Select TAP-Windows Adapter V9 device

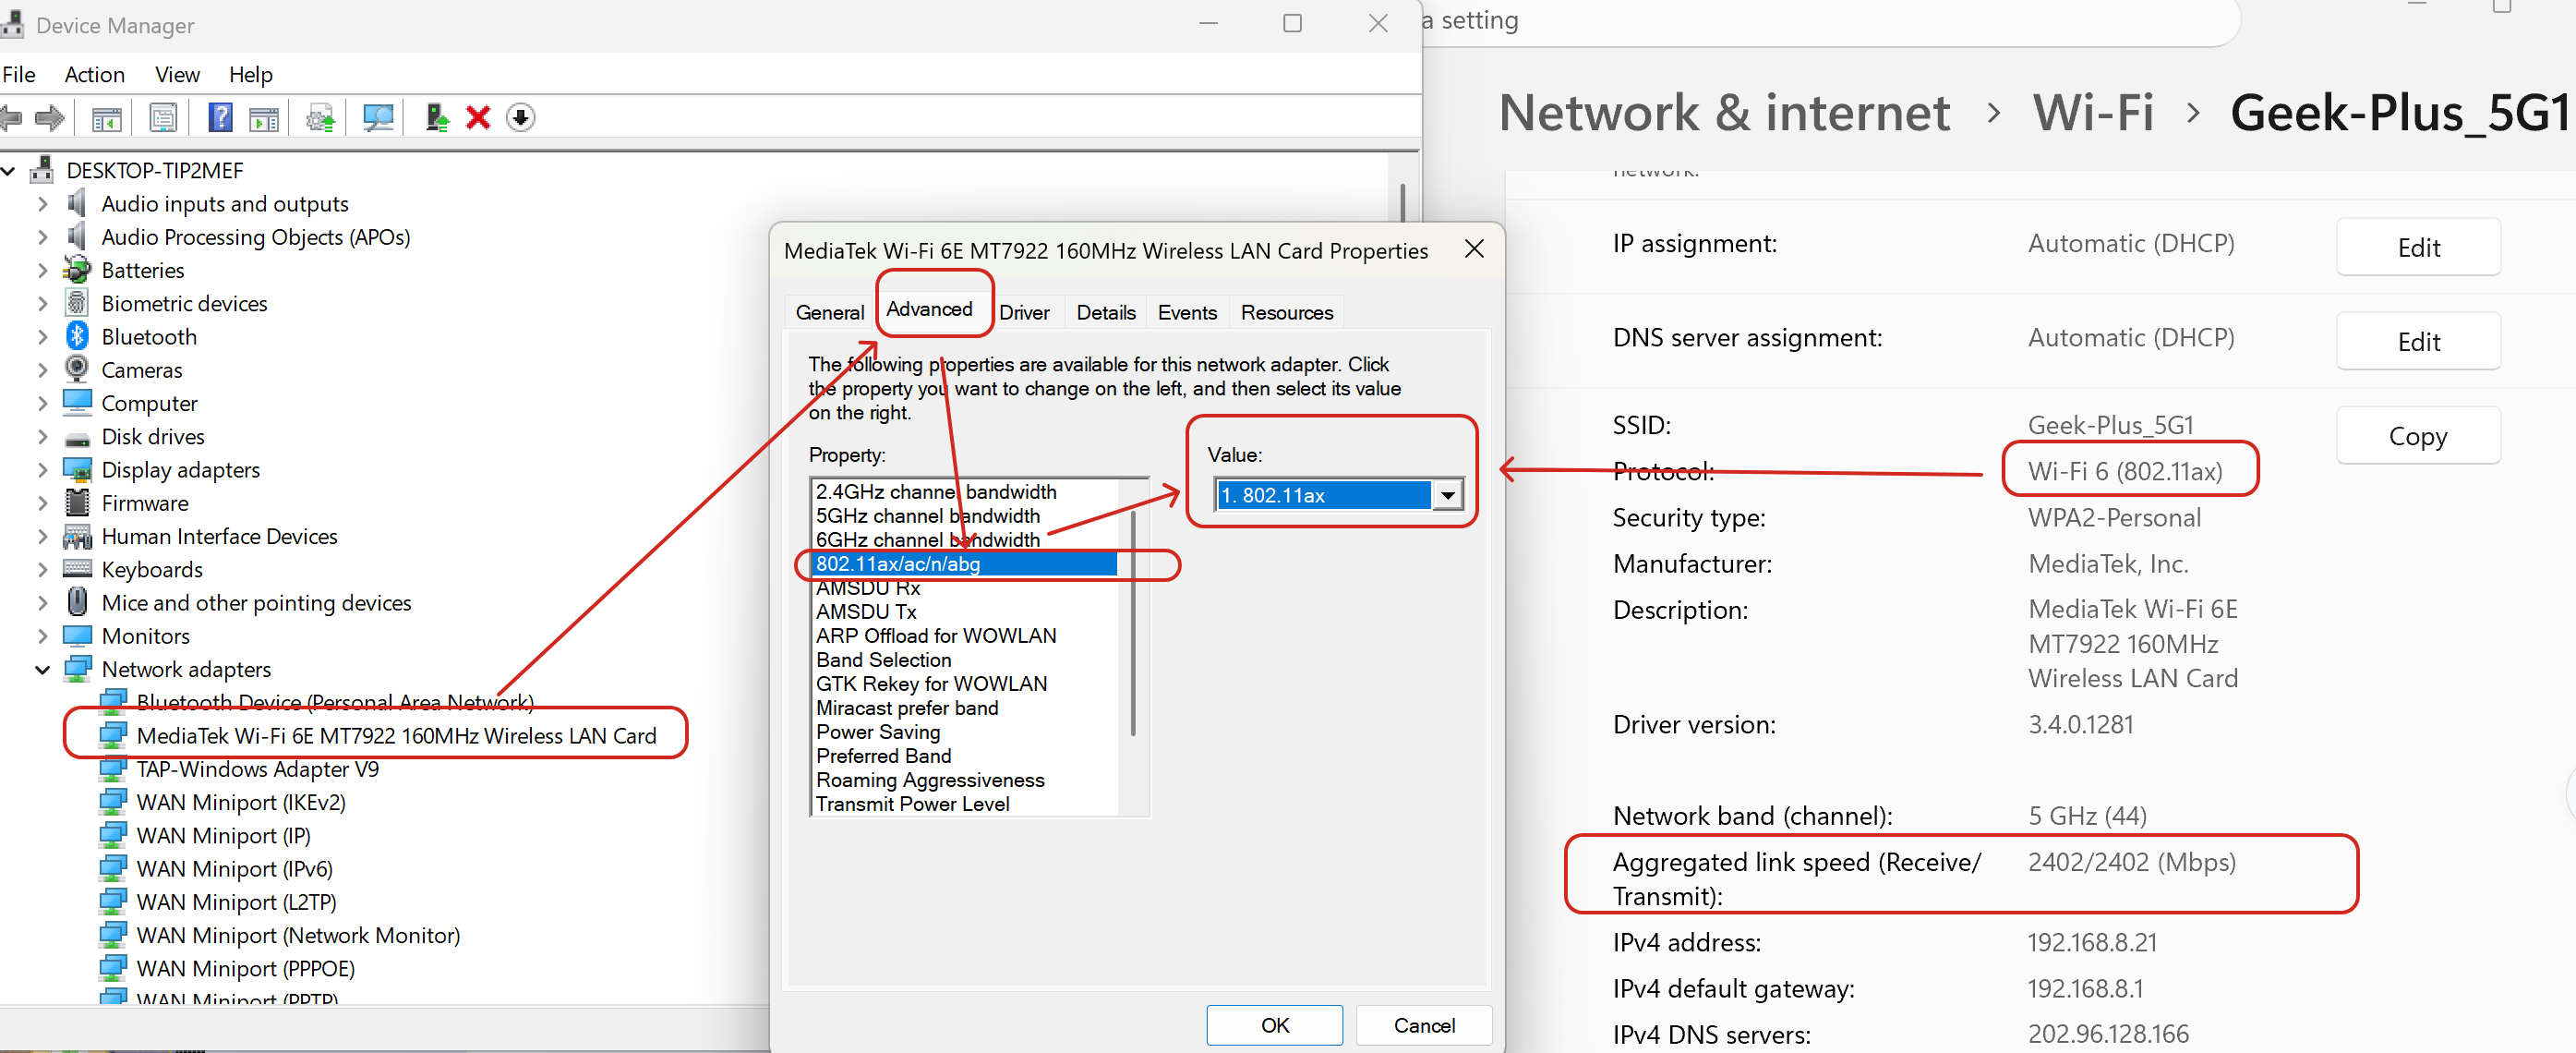(x=257, y=769)
